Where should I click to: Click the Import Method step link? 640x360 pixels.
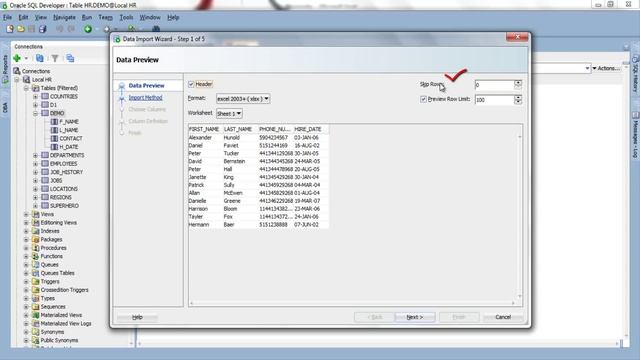pos(145,98)
